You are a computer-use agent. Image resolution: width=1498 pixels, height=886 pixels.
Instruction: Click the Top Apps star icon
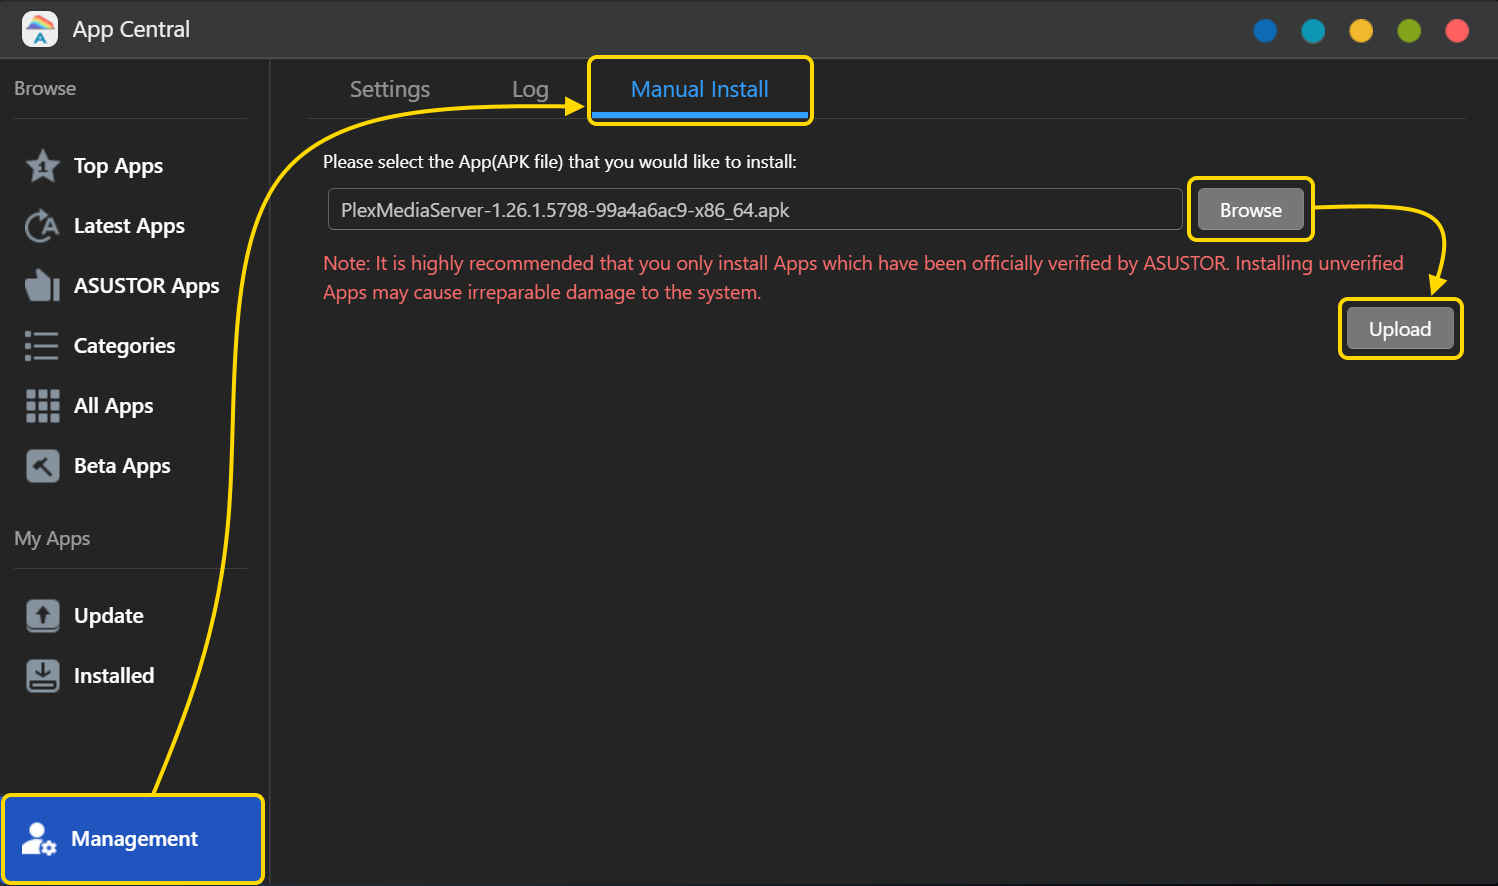pos(42,166)
